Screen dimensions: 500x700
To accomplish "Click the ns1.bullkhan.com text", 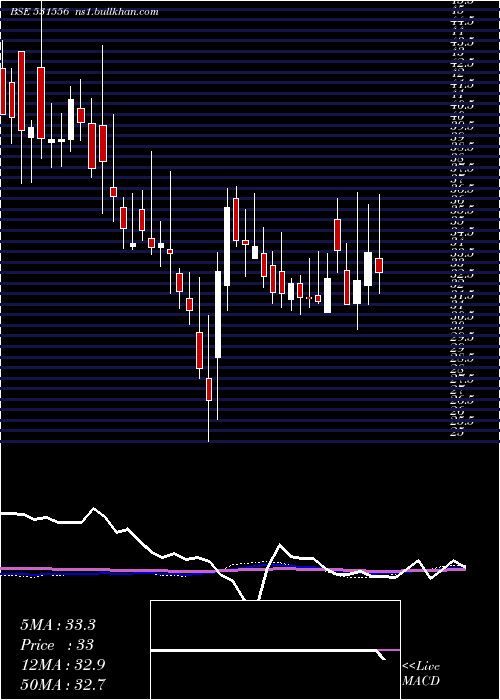I will (117, 12).
